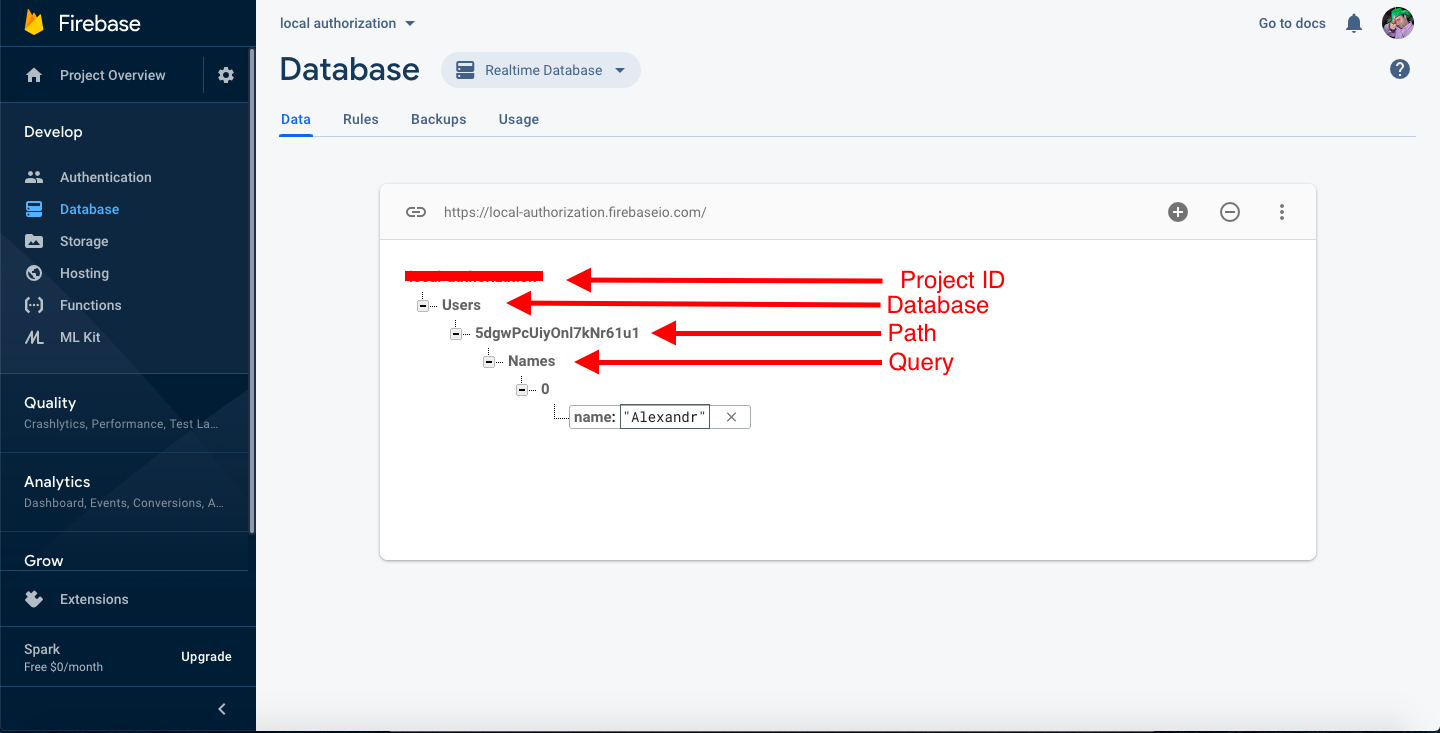This screenshot has height=733, width=1440.
Task: Collapse all with minus circle icon
Action: coord(1230,212)
